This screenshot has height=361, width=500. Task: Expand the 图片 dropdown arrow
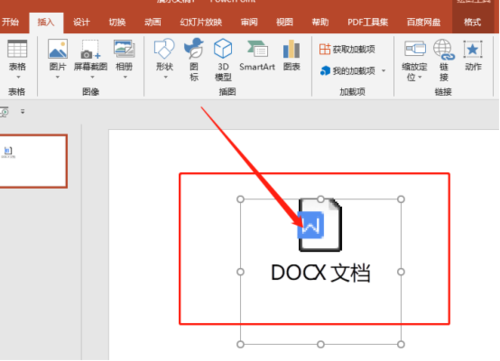coord(58,77)
